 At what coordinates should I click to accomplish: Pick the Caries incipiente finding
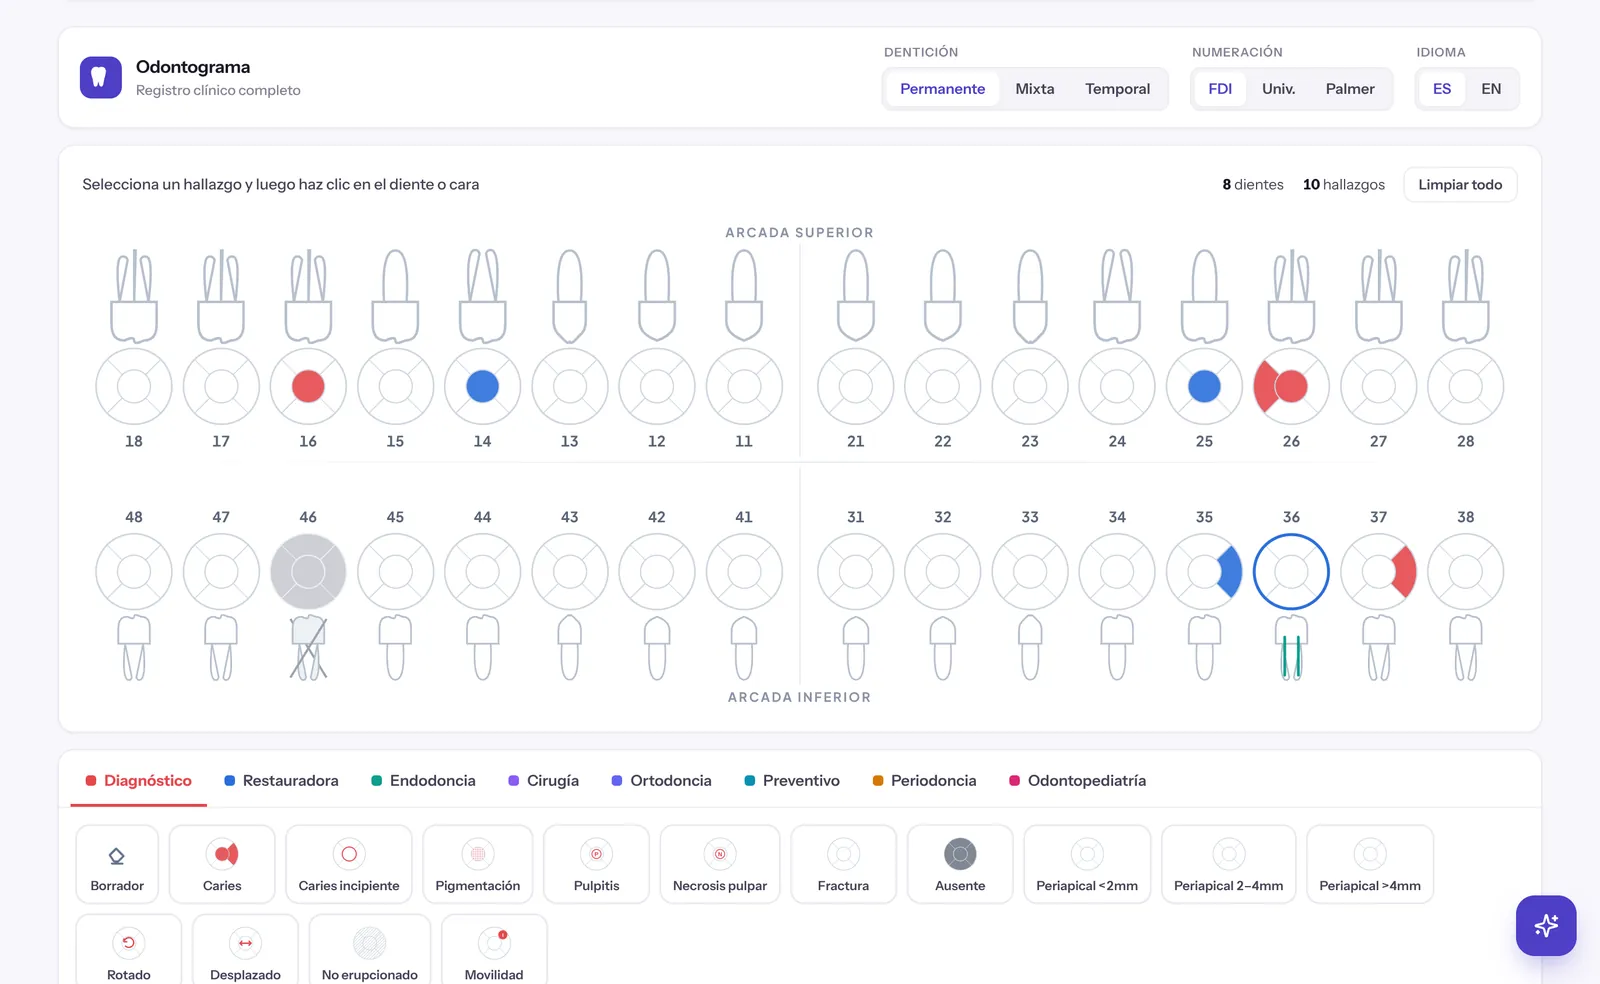[349, 864]
